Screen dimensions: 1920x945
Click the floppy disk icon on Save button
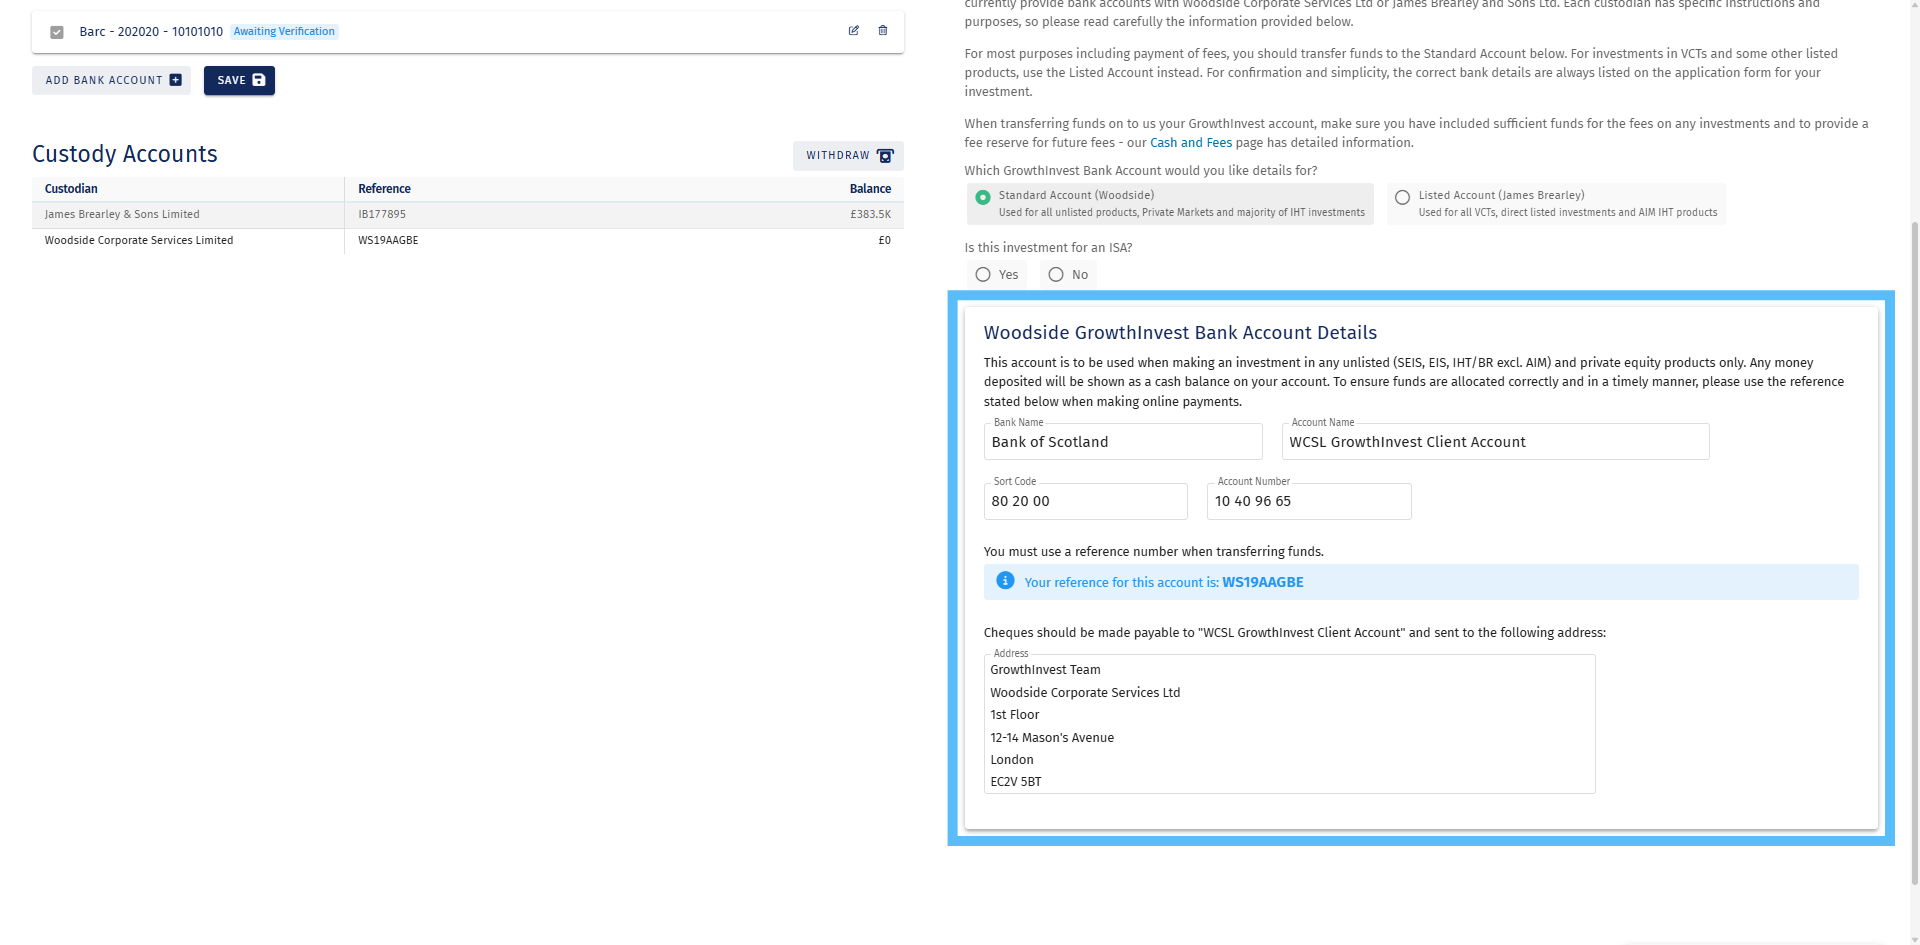(x=258, y=80)
